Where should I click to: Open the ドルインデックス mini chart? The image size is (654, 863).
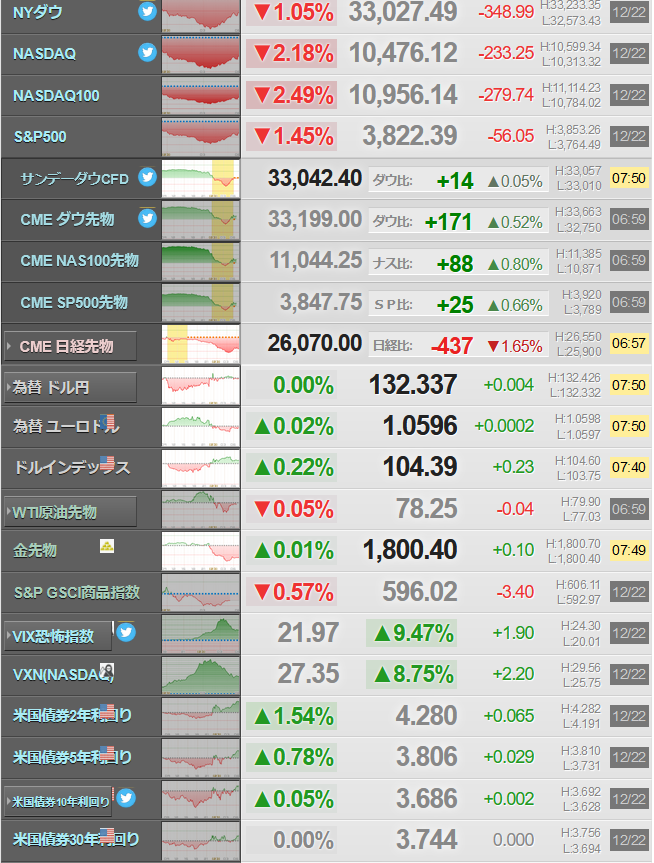pos(201,468)
